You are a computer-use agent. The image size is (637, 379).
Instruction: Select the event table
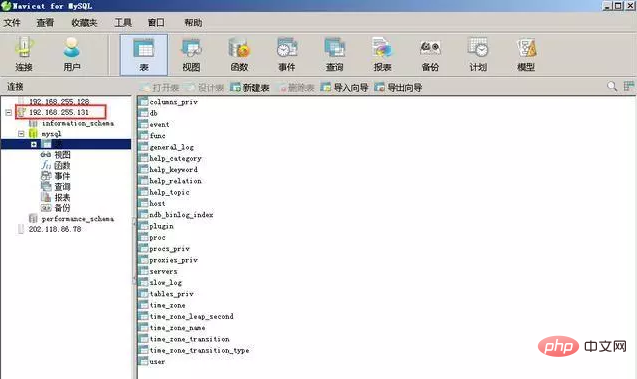(159, 124)
